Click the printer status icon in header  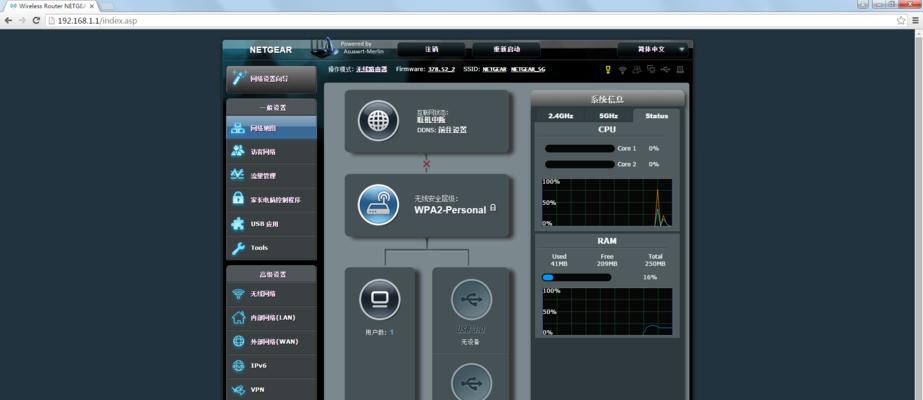(x=680, y=69)
